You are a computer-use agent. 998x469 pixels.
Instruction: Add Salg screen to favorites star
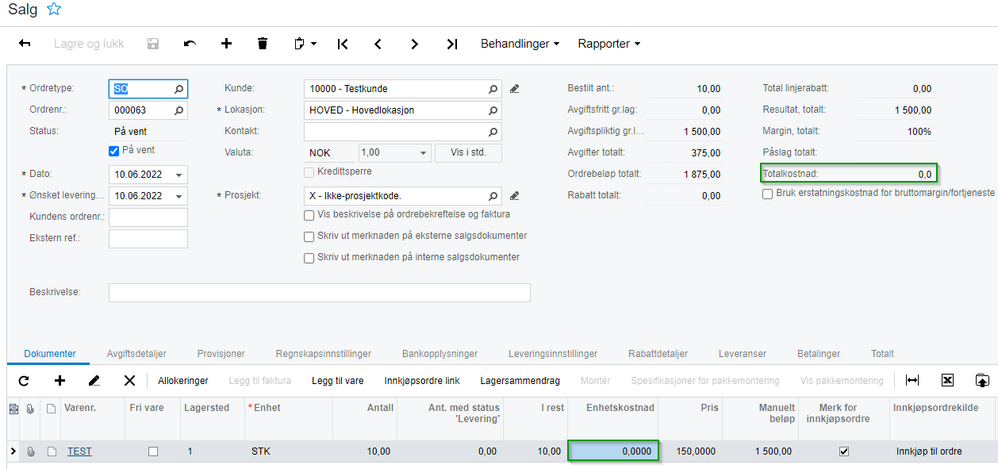click(55, 9)
